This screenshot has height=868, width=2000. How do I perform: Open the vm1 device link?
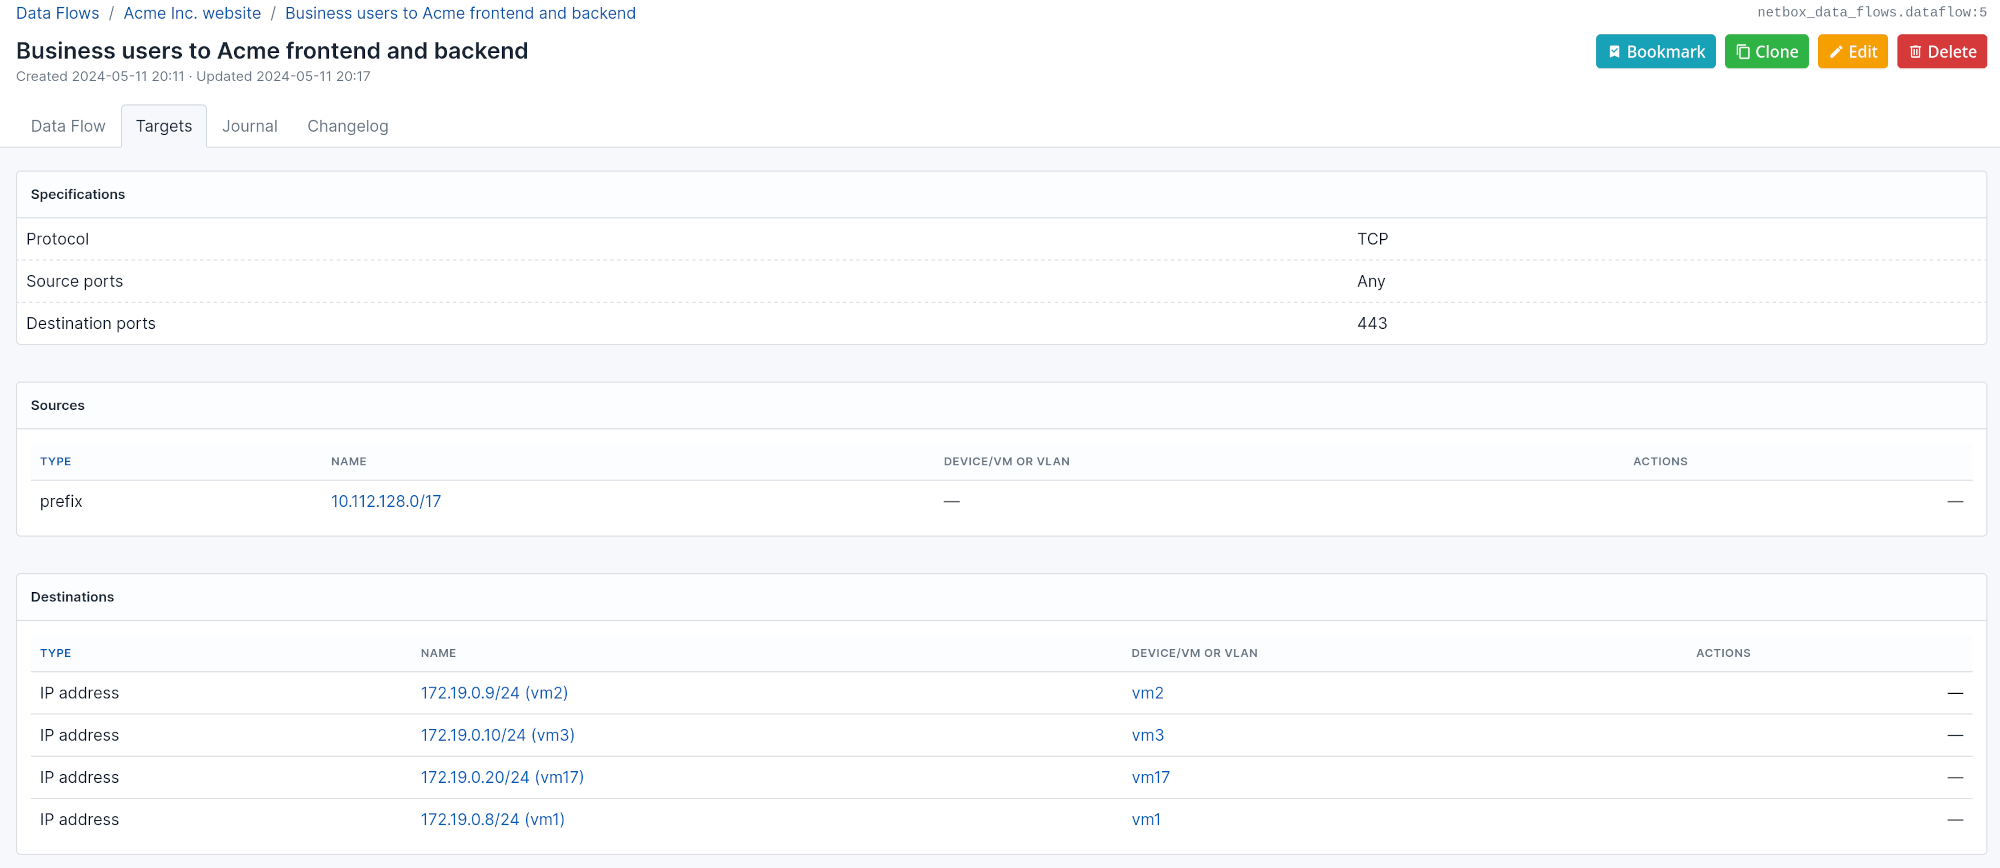(1146, 819)
